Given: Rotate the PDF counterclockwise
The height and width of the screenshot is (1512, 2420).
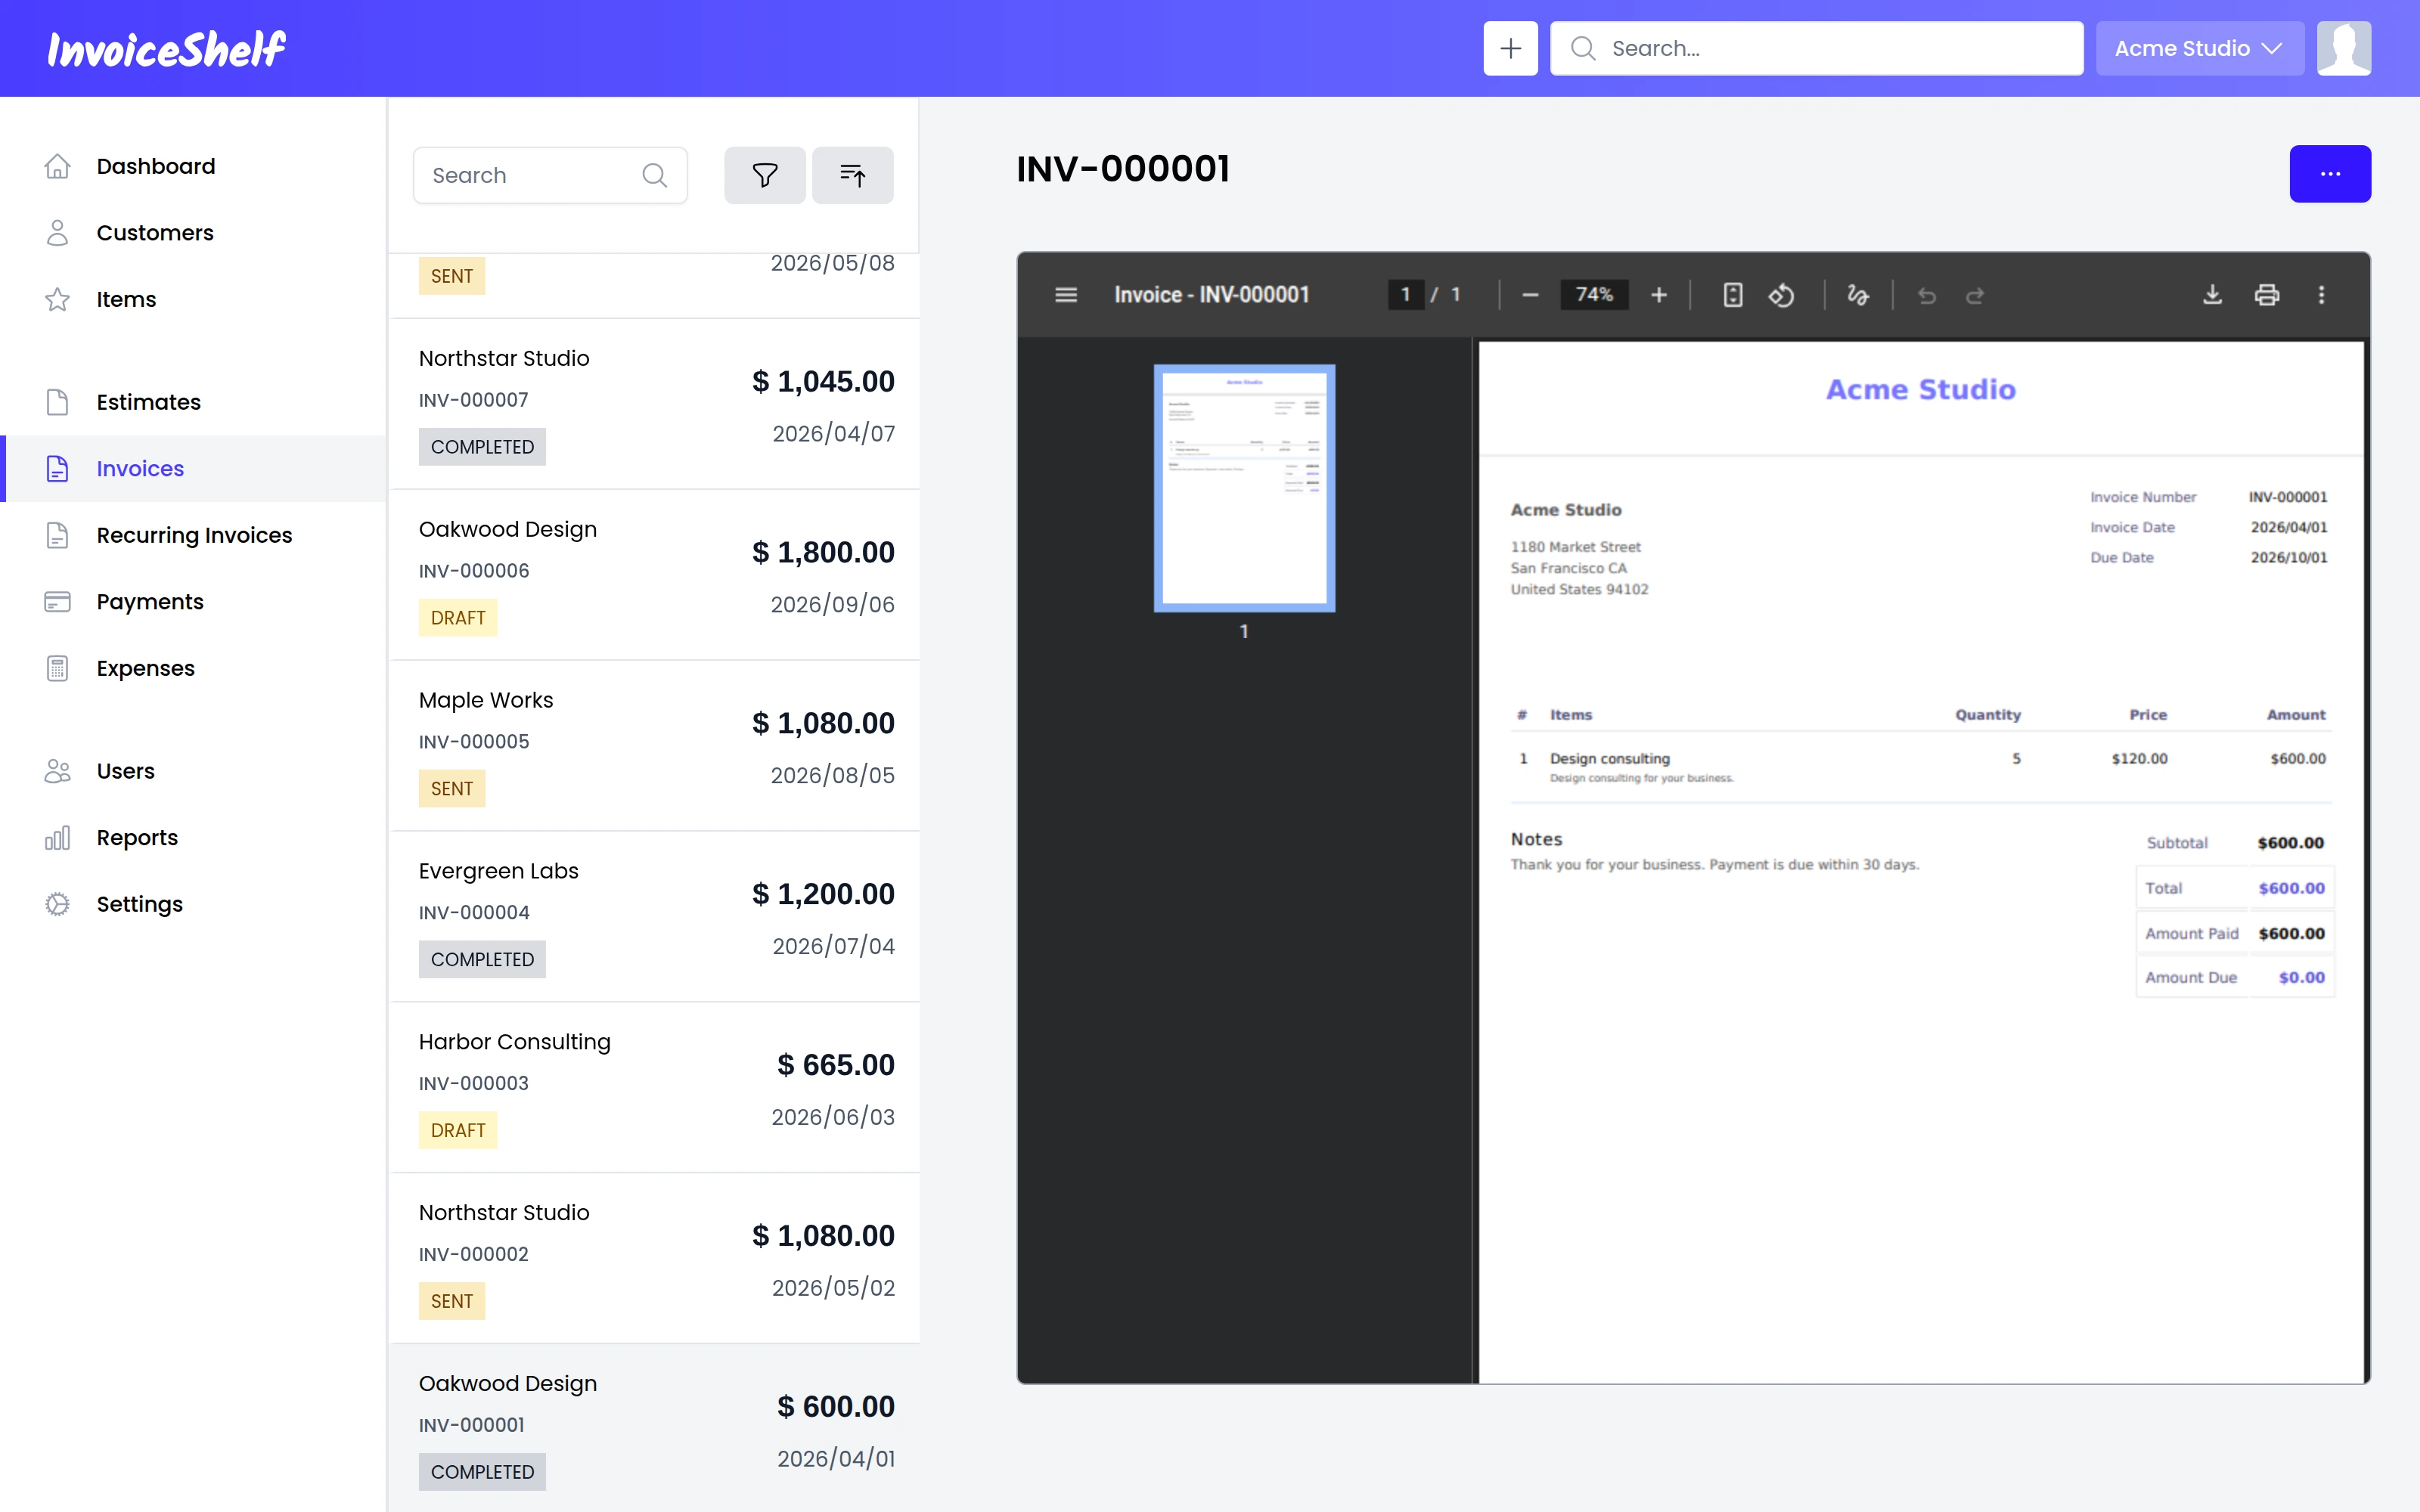Looking at the screenshot, I should [x=1782, y=295].
